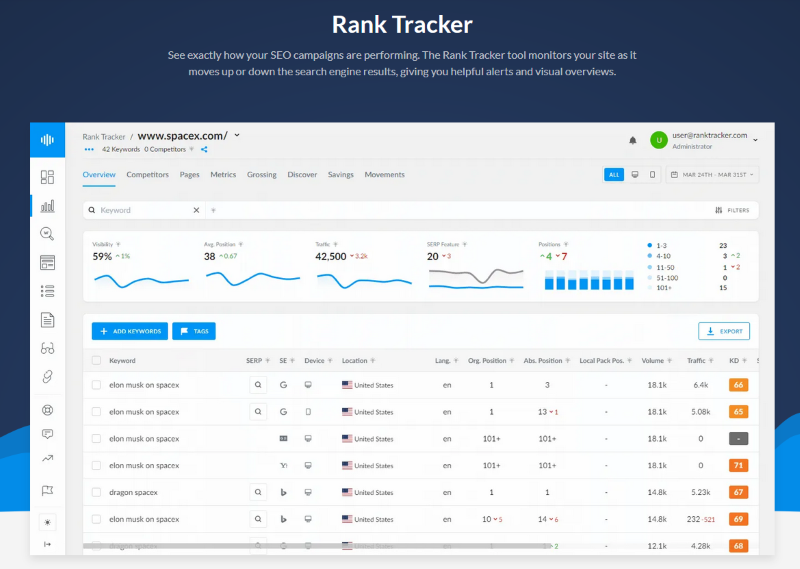Select the mobile device filter icon
Viewport: 800px width, 569px height.
coord(652,175)
